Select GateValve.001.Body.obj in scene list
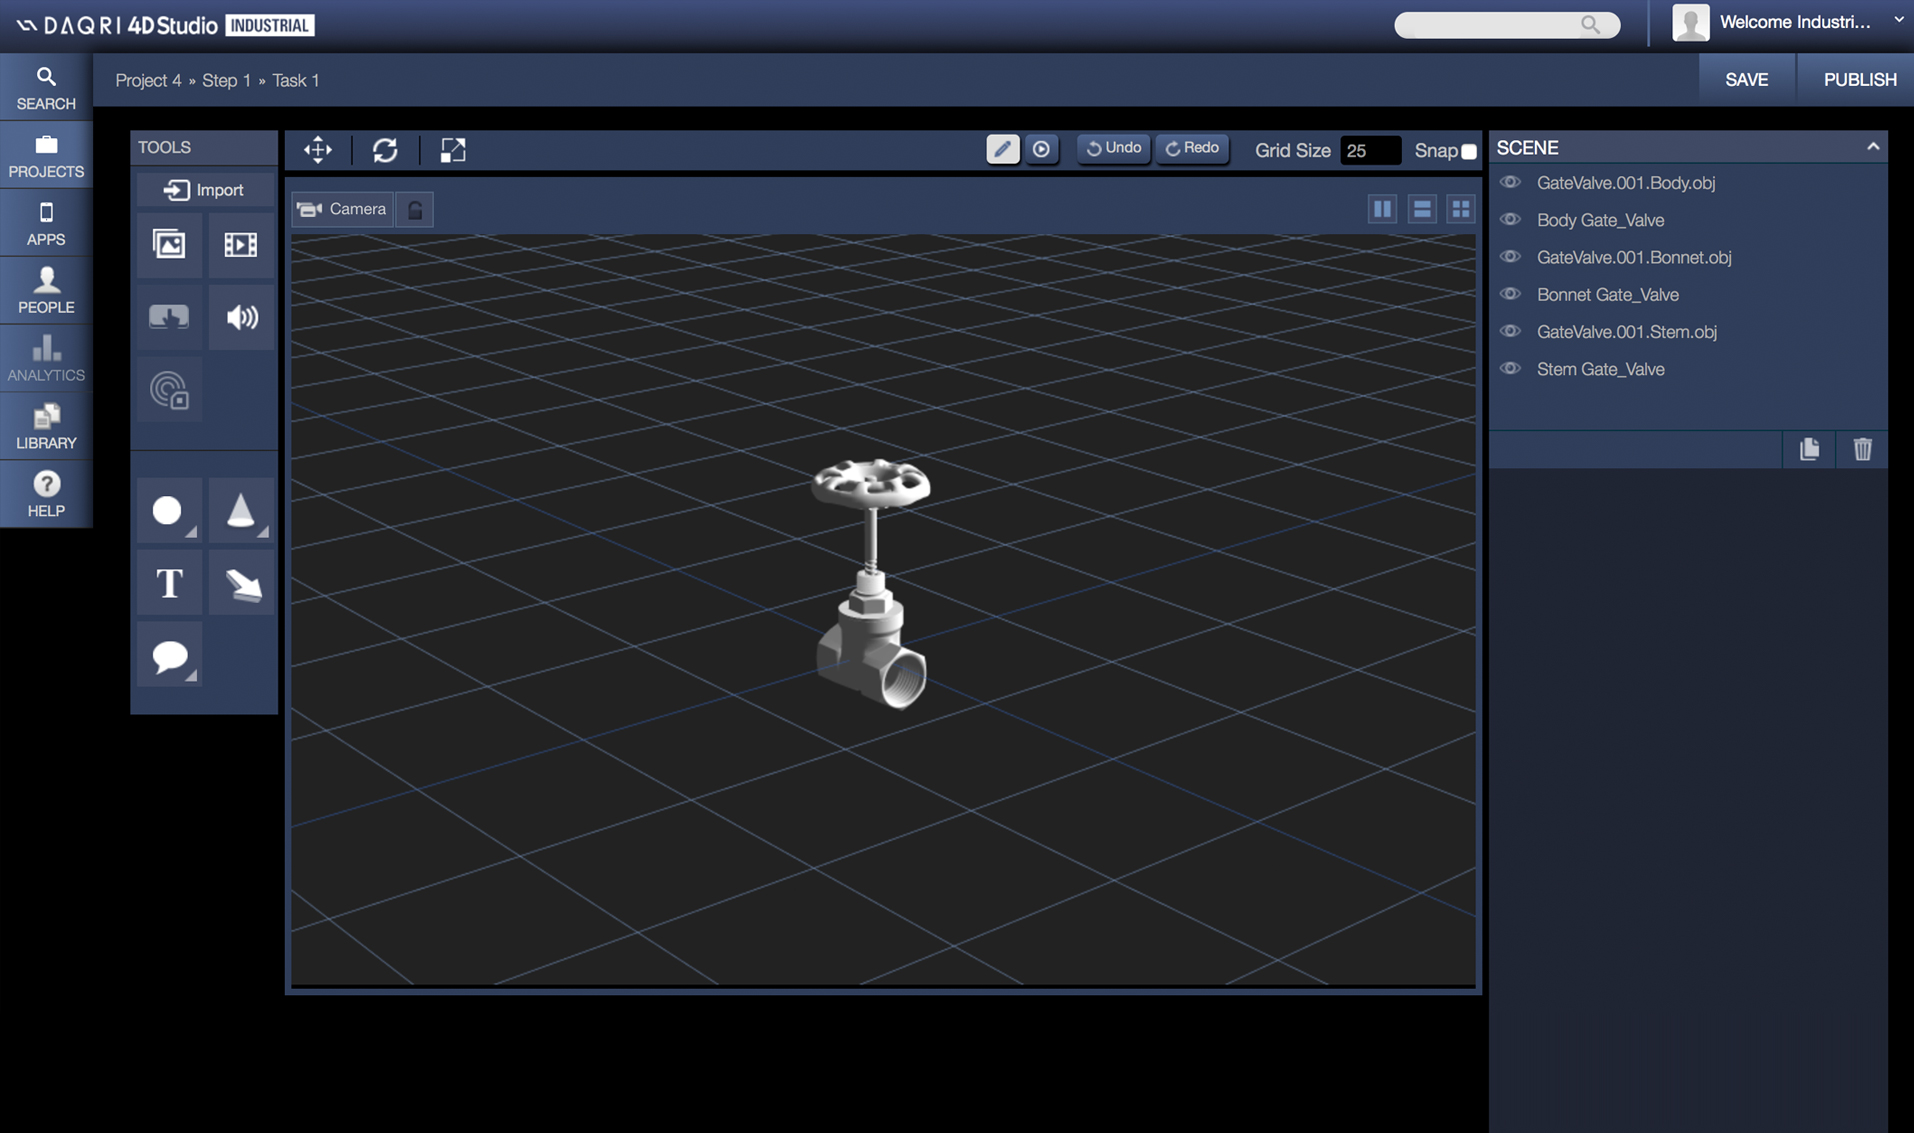Image resolution: width=1914 pixels, height=1133 pixels. (x=1625, y=183)
